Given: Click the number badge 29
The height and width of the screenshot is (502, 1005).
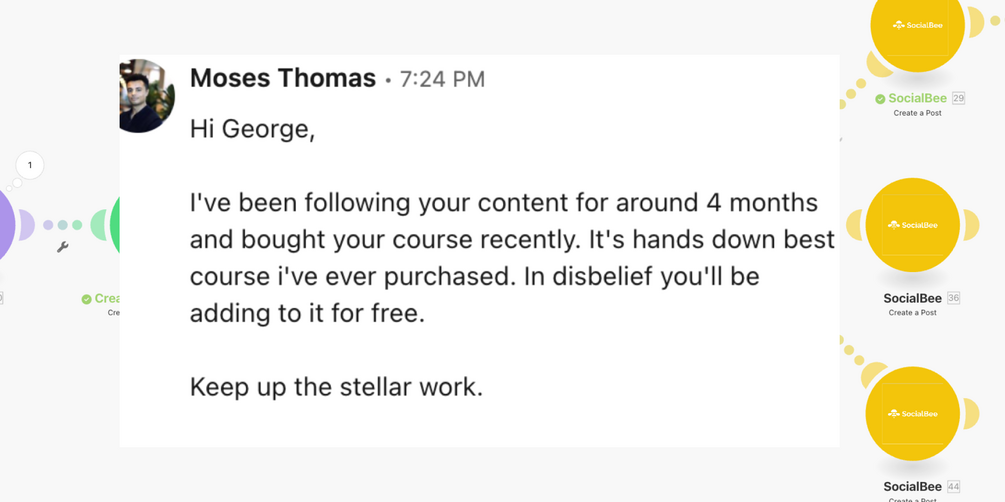Looking at the screenshot, I should point(958,98).
